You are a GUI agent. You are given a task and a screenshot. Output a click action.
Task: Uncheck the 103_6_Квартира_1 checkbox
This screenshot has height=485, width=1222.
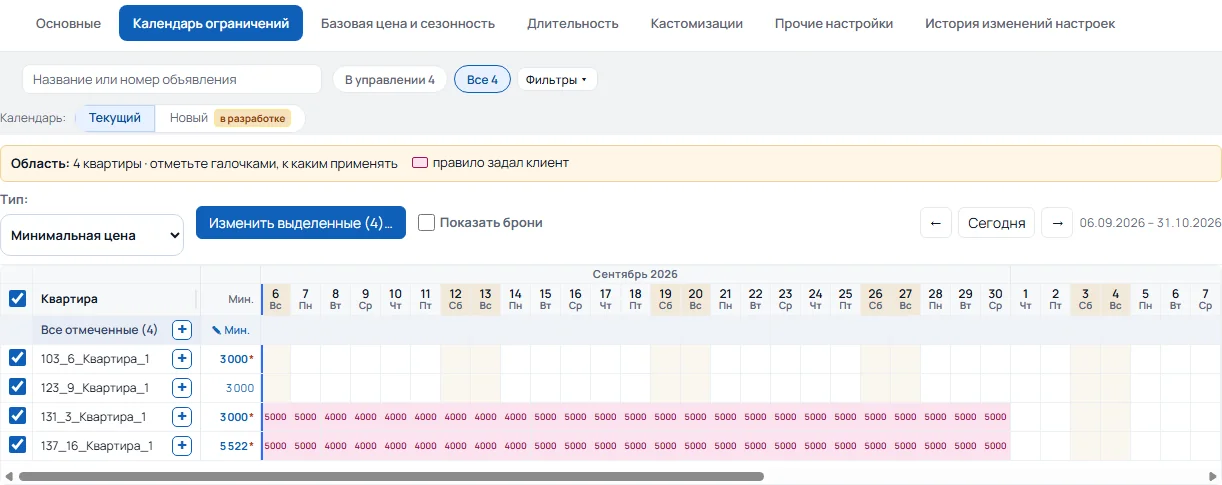pyautogui.click(x=17, y=358)
